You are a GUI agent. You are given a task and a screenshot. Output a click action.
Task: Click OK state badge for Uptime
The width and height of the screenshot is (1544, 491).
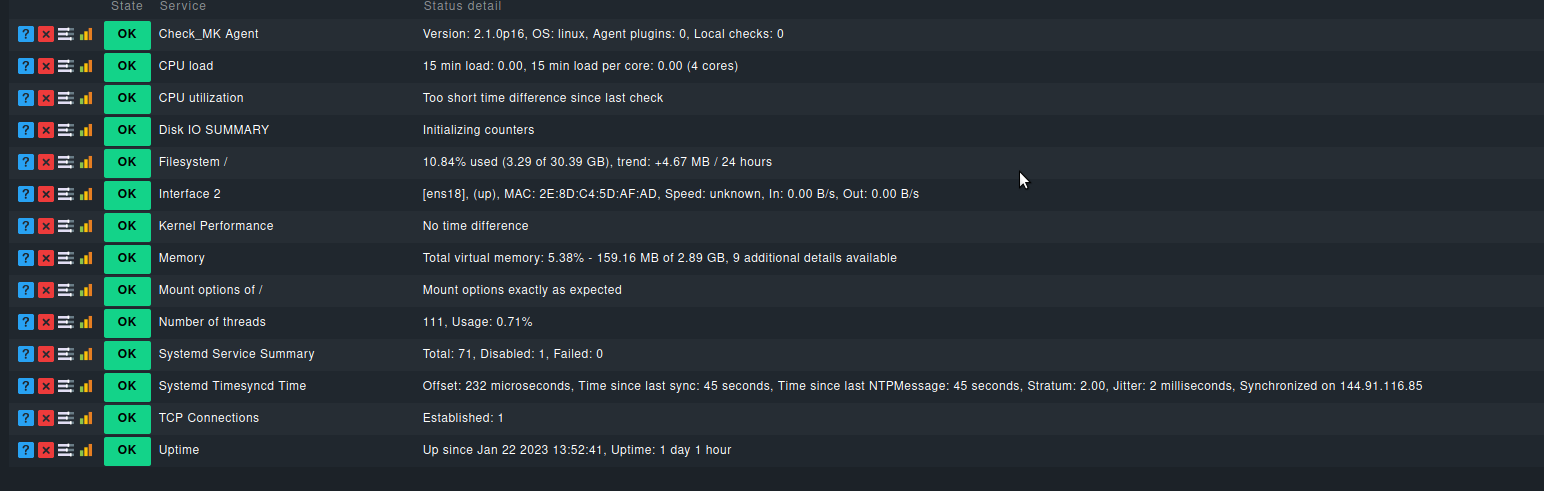pyautogui.click(x=127, y=450)
